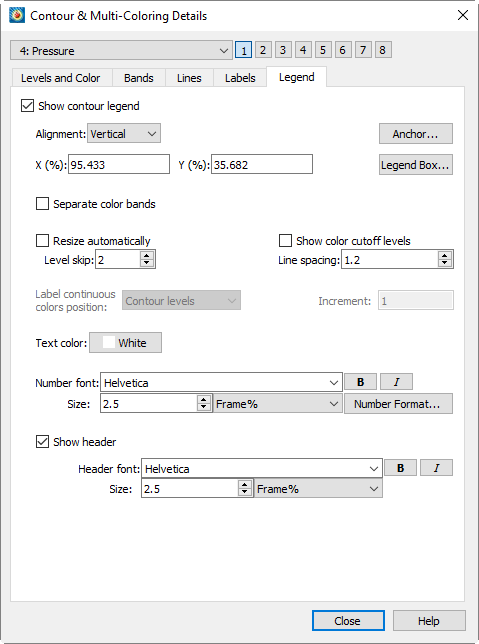Toggle bold for Header font
Viewport: 479px width, 644px height.
401,468
